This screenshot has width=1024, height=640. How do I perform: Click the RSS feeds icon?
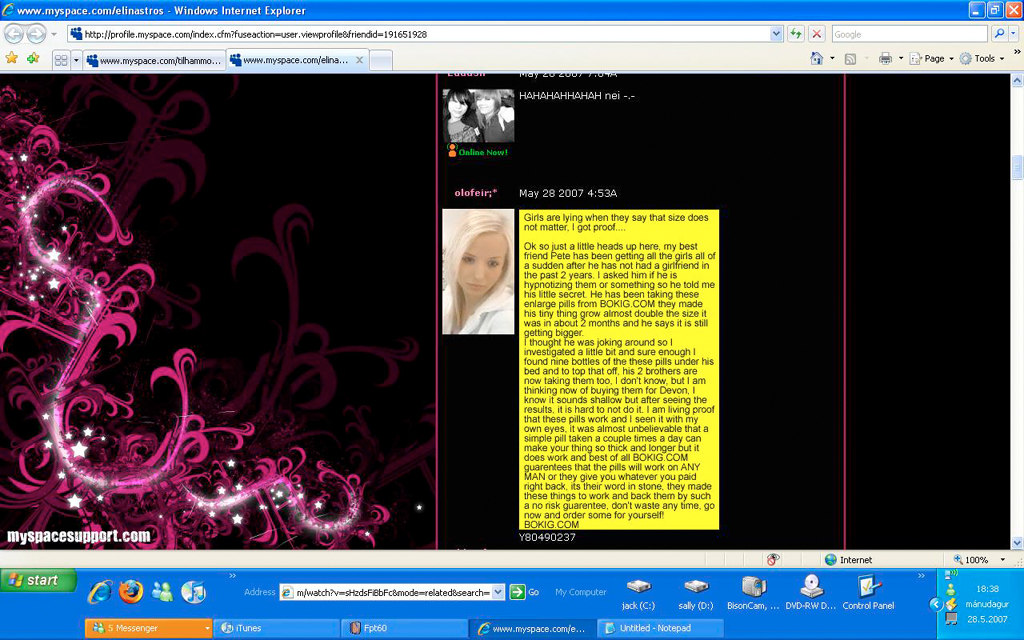tap(850, 59)
